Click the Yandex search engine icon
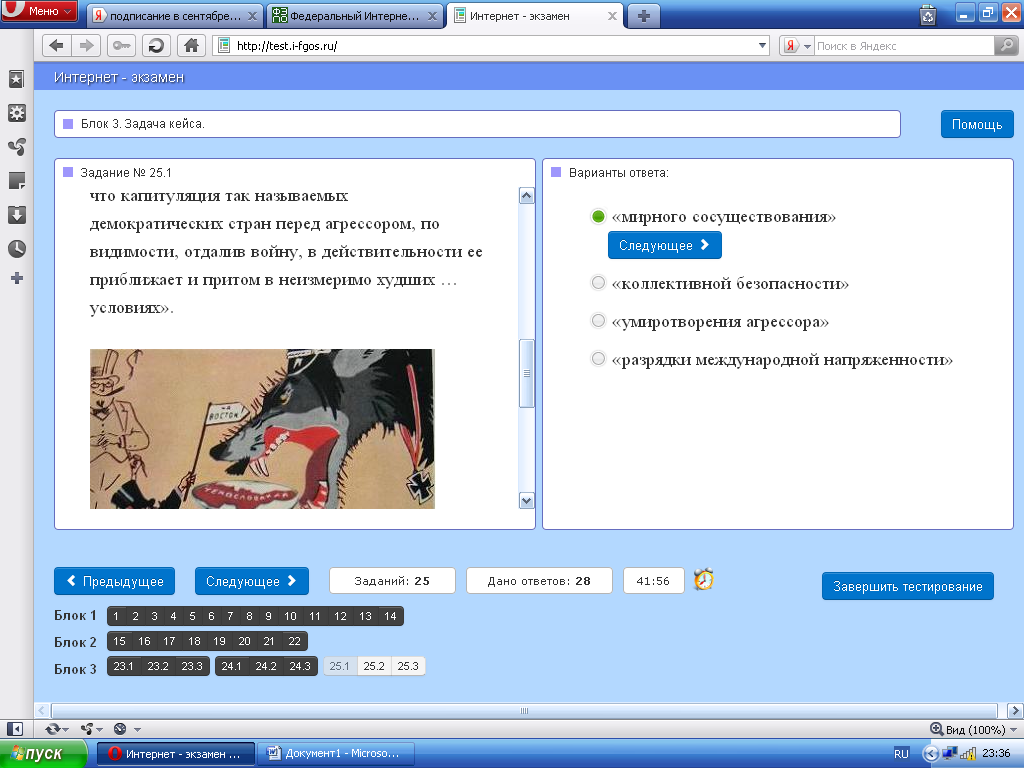 pos(791,46)
